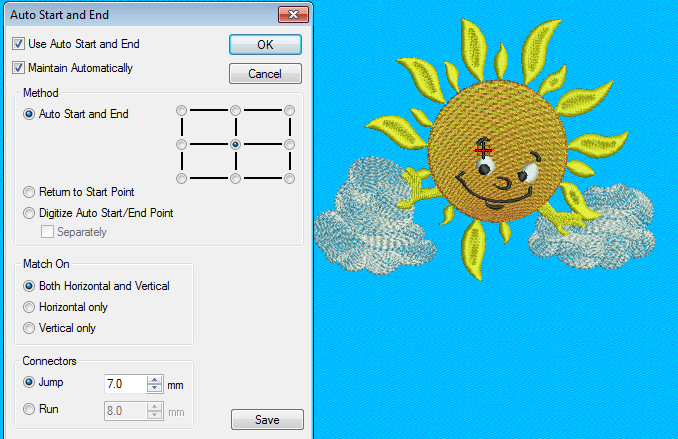
Task: Select Digitize Auto Start/End Point option
Action: pyautogui.click(x=29, y=213)
